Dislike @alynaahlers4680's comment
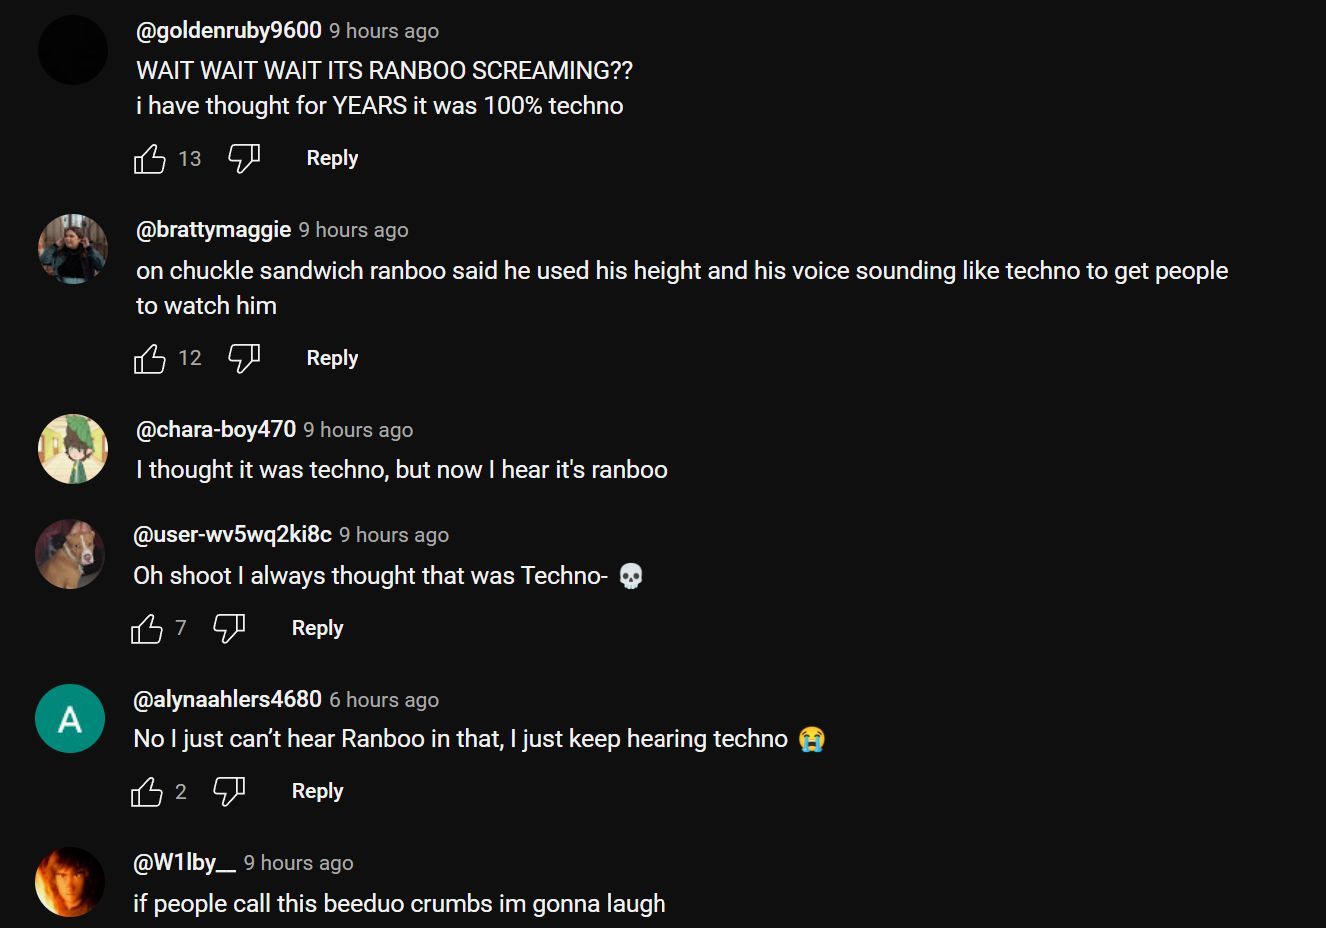Screen dimensions: 1326x928 tap(229, 792)
